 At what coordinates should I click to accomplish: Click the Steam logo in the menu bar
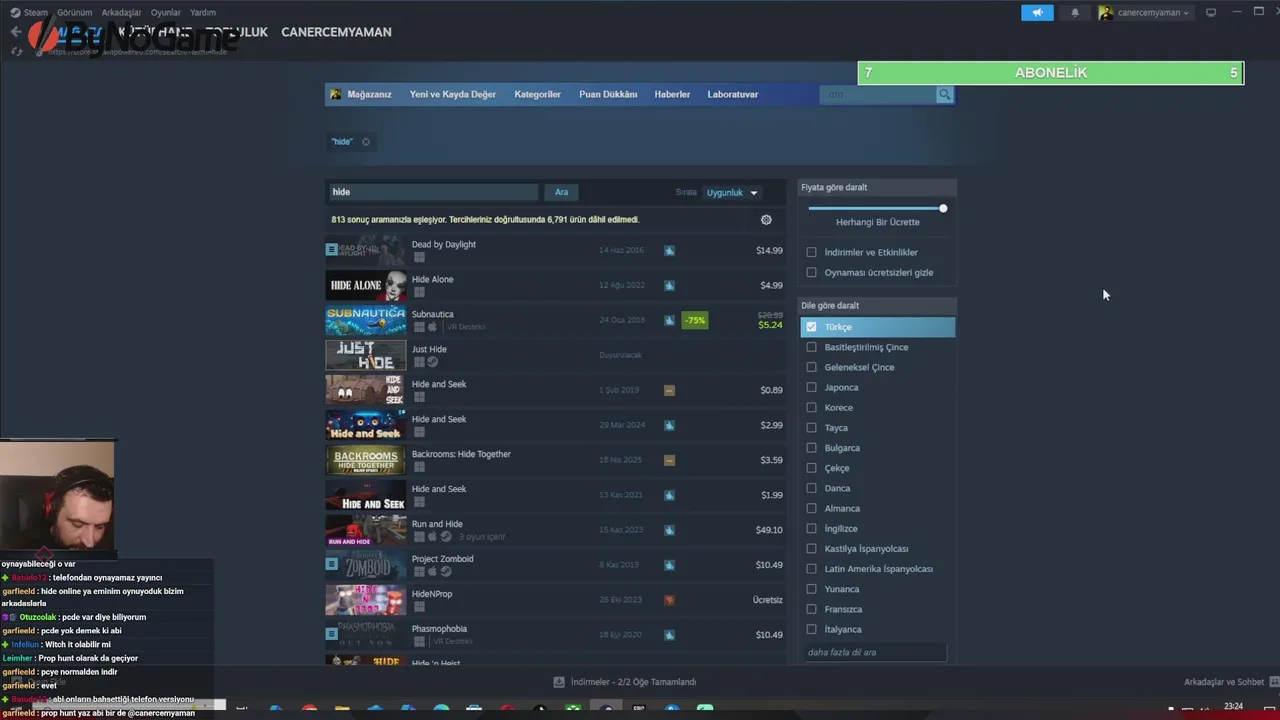(15, 13)
